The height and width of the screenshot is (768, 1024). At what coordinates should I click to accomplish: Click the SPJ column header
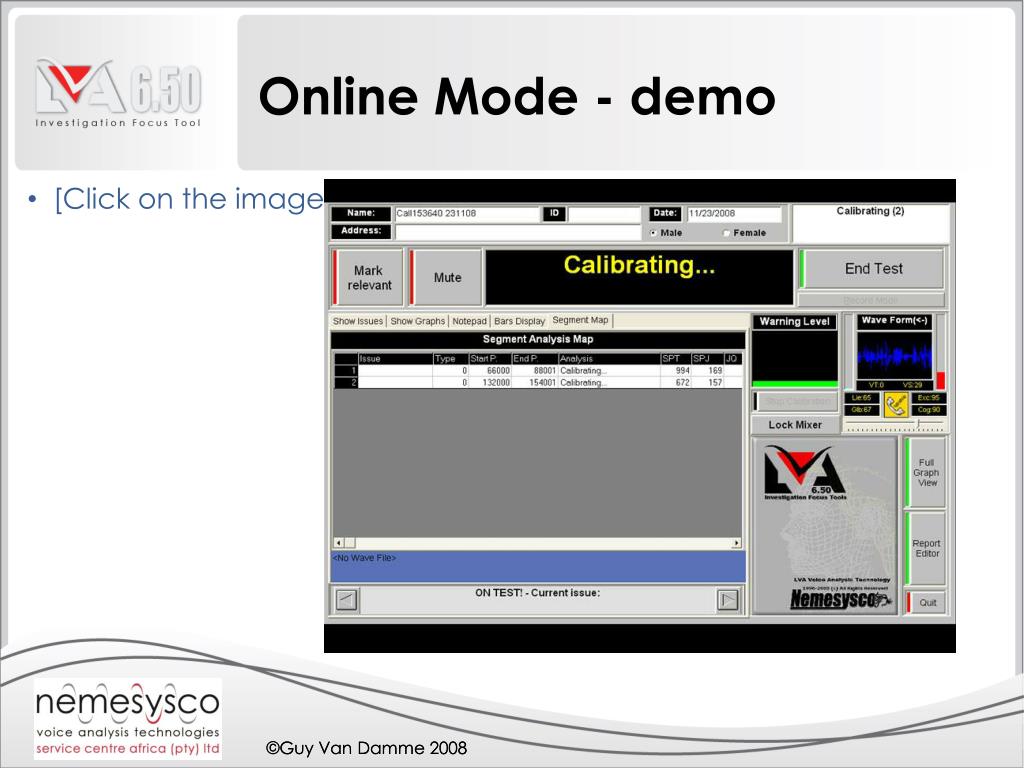click(707, 359)
